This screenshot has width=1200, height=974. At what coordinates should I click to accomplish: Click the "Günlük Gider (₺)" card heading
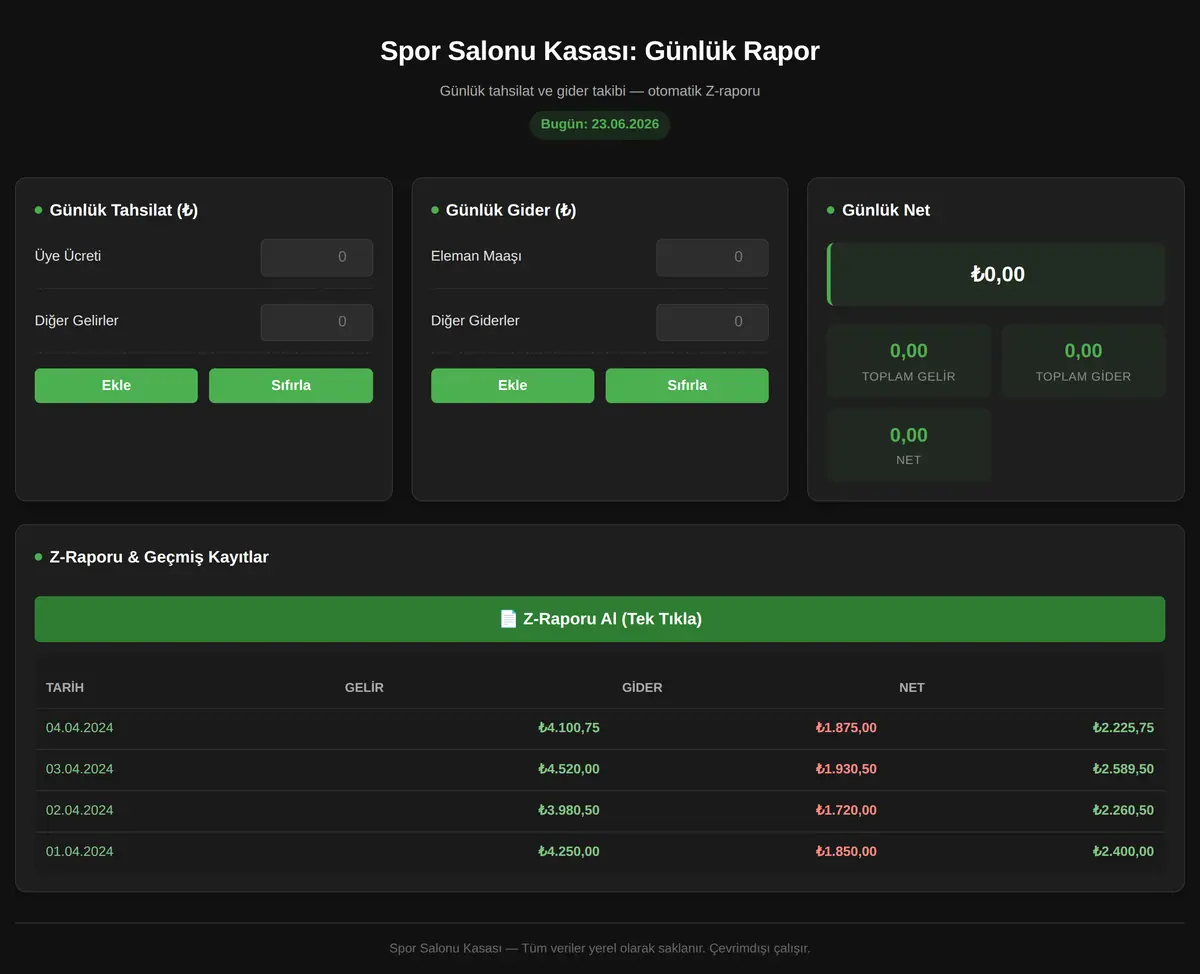coord(511,210)
